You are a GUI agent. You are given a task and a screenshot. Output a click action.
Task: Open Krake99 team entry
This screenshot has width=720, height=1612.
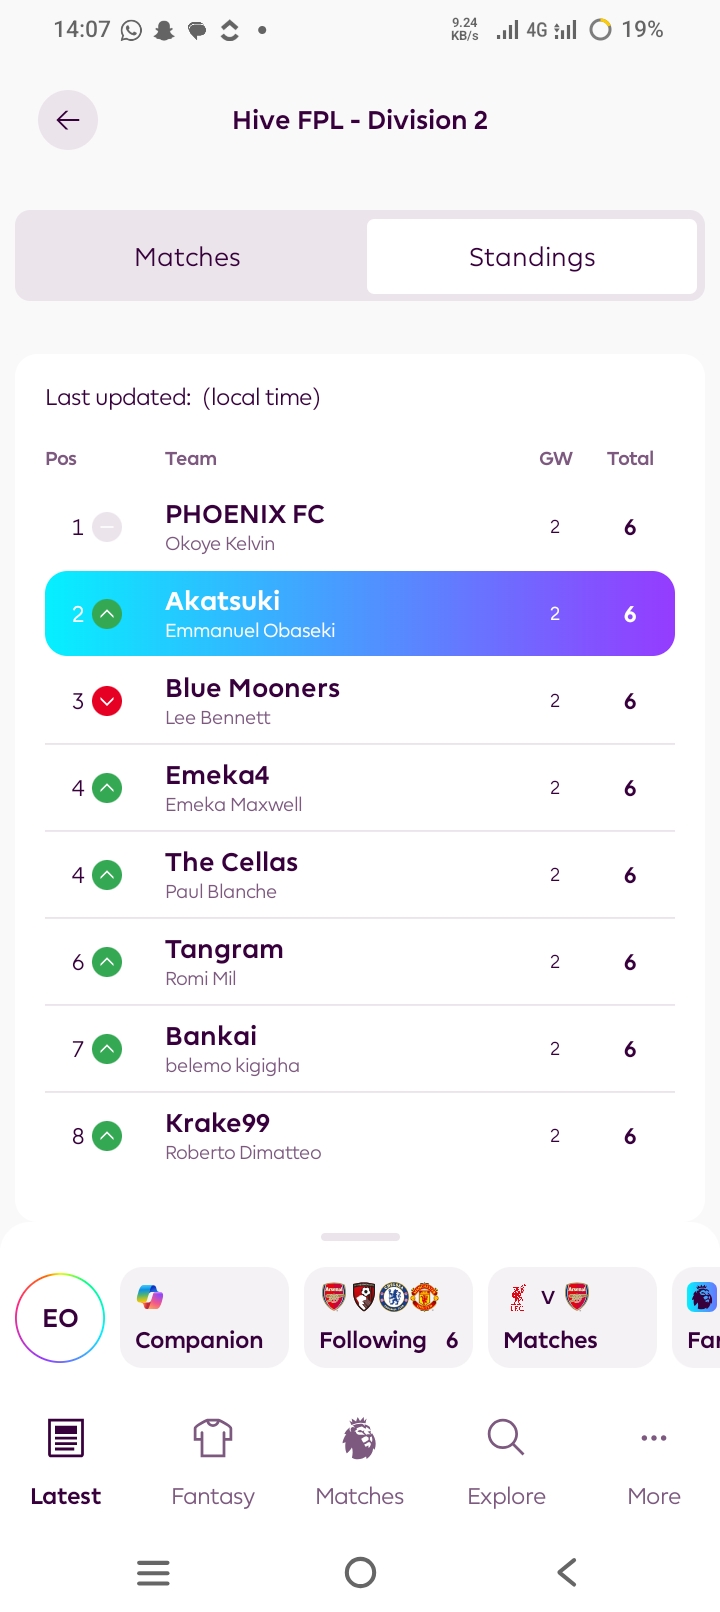pos(360,1136)
